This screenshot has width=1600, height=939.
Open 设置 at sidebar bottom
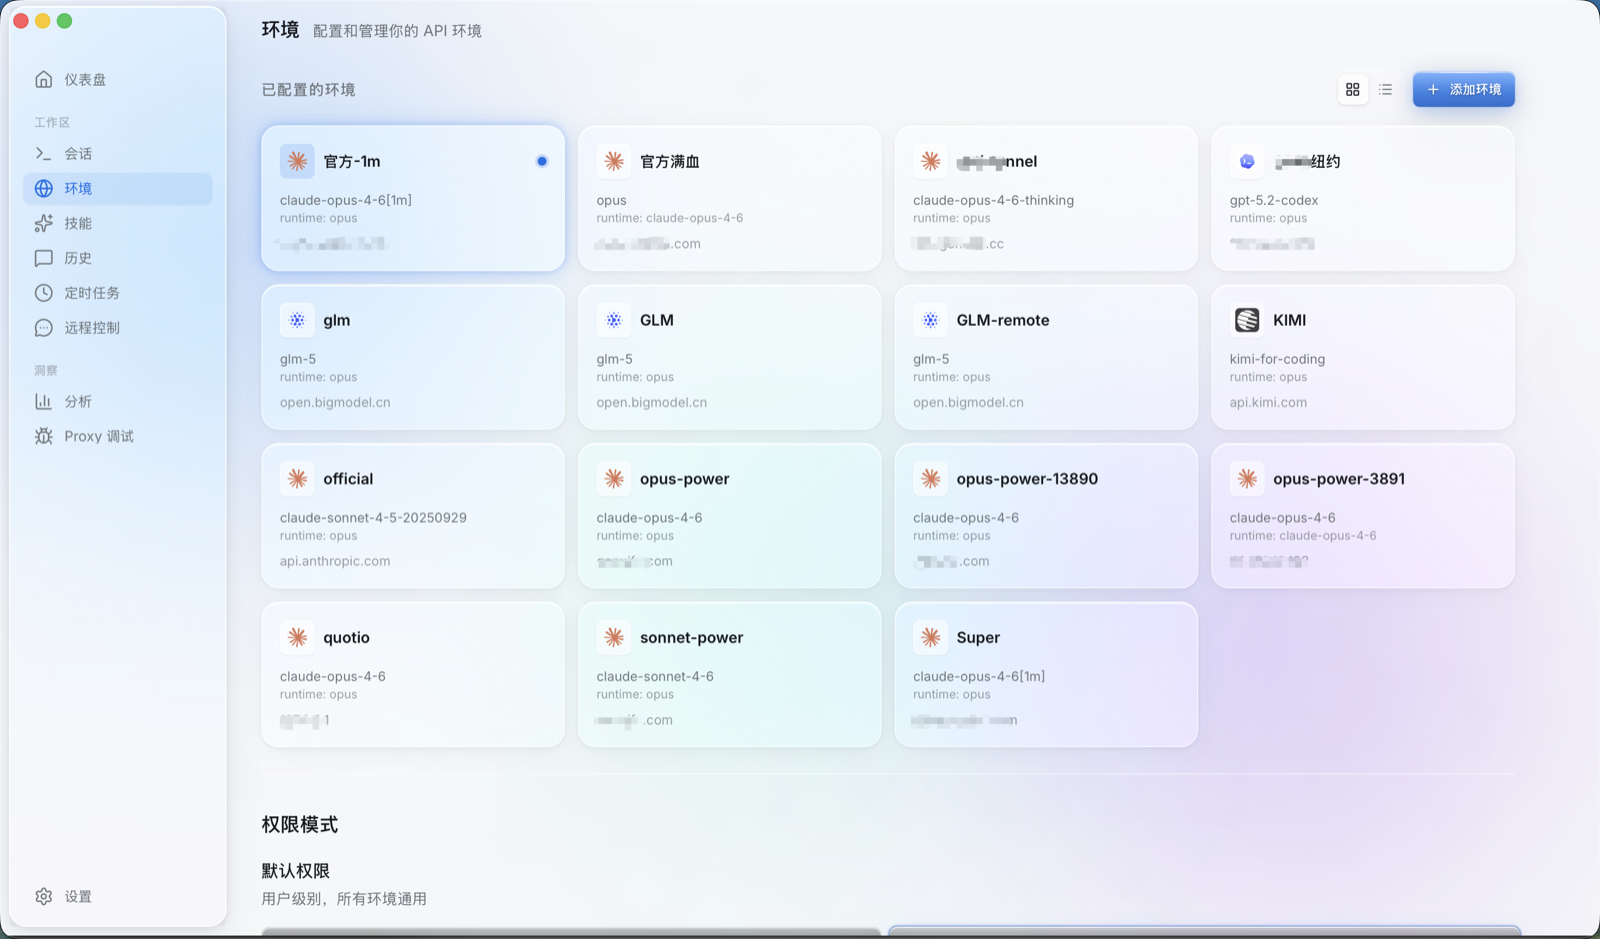pyautogui.click(x=118, y=896)
